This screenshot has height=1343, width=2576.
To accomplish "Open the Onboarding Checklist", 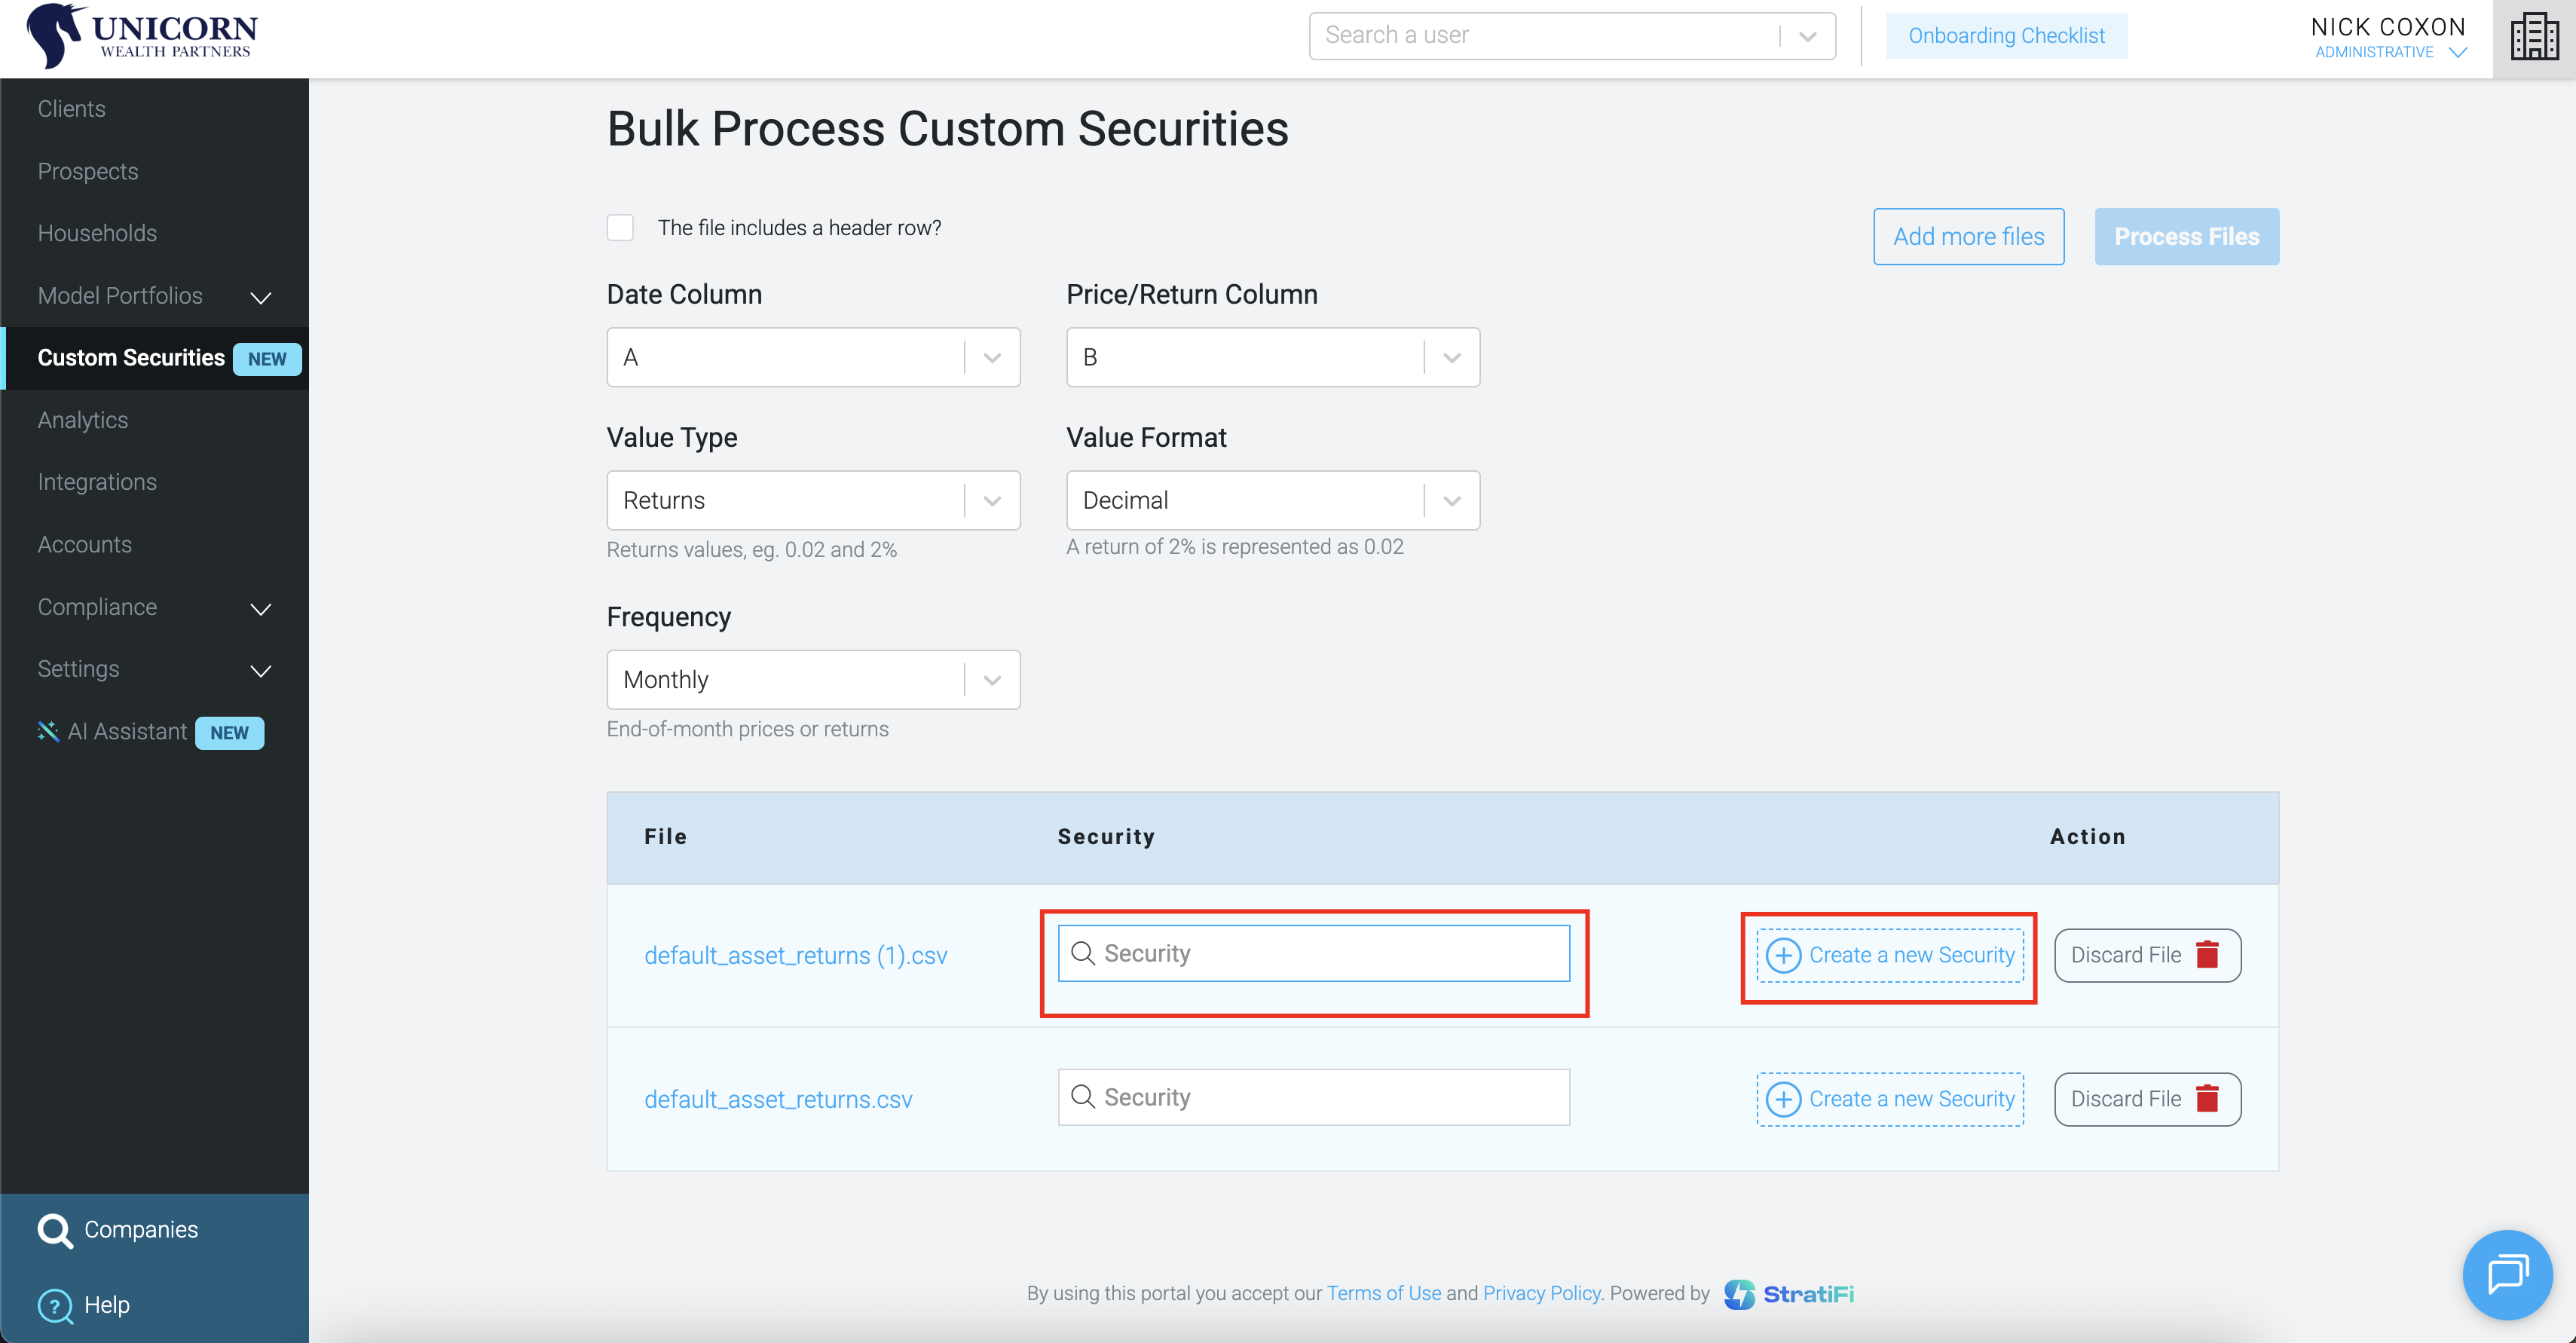I will click(x=2006, y=36).
